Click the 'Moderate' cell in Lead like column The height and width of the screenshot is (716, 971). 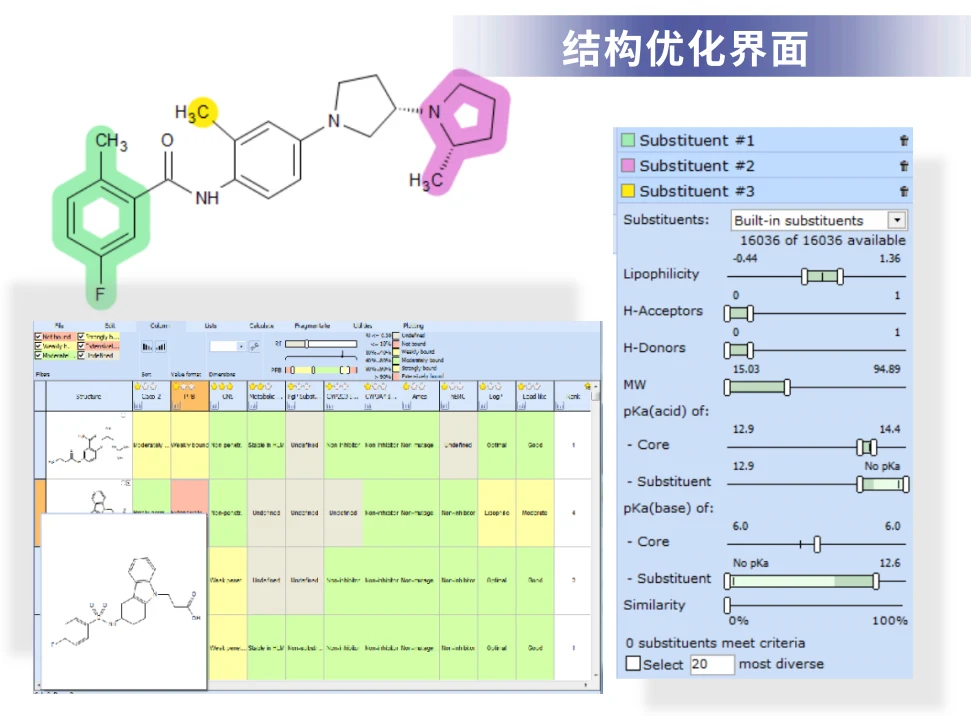tap(535, 513)
